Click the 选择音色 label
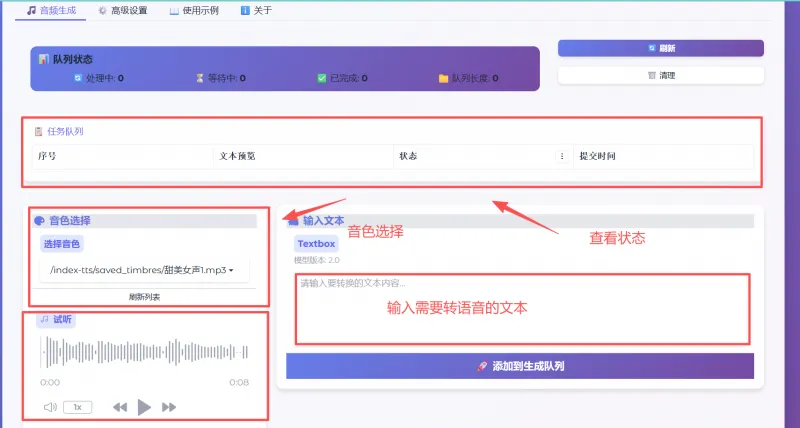Image resolution: width=800 pixels, height=428 pixels. [62, 244]
